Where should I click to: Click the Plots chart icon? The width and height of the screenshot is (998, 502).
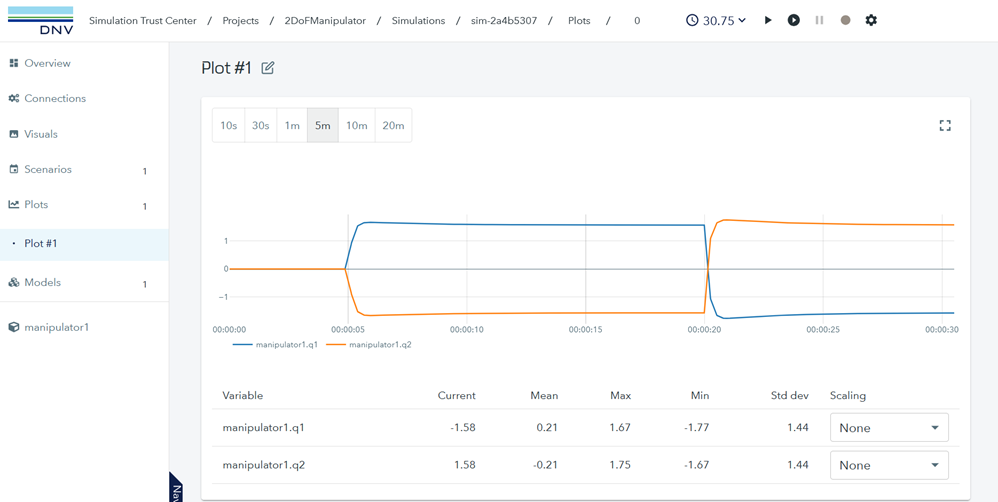13,205
